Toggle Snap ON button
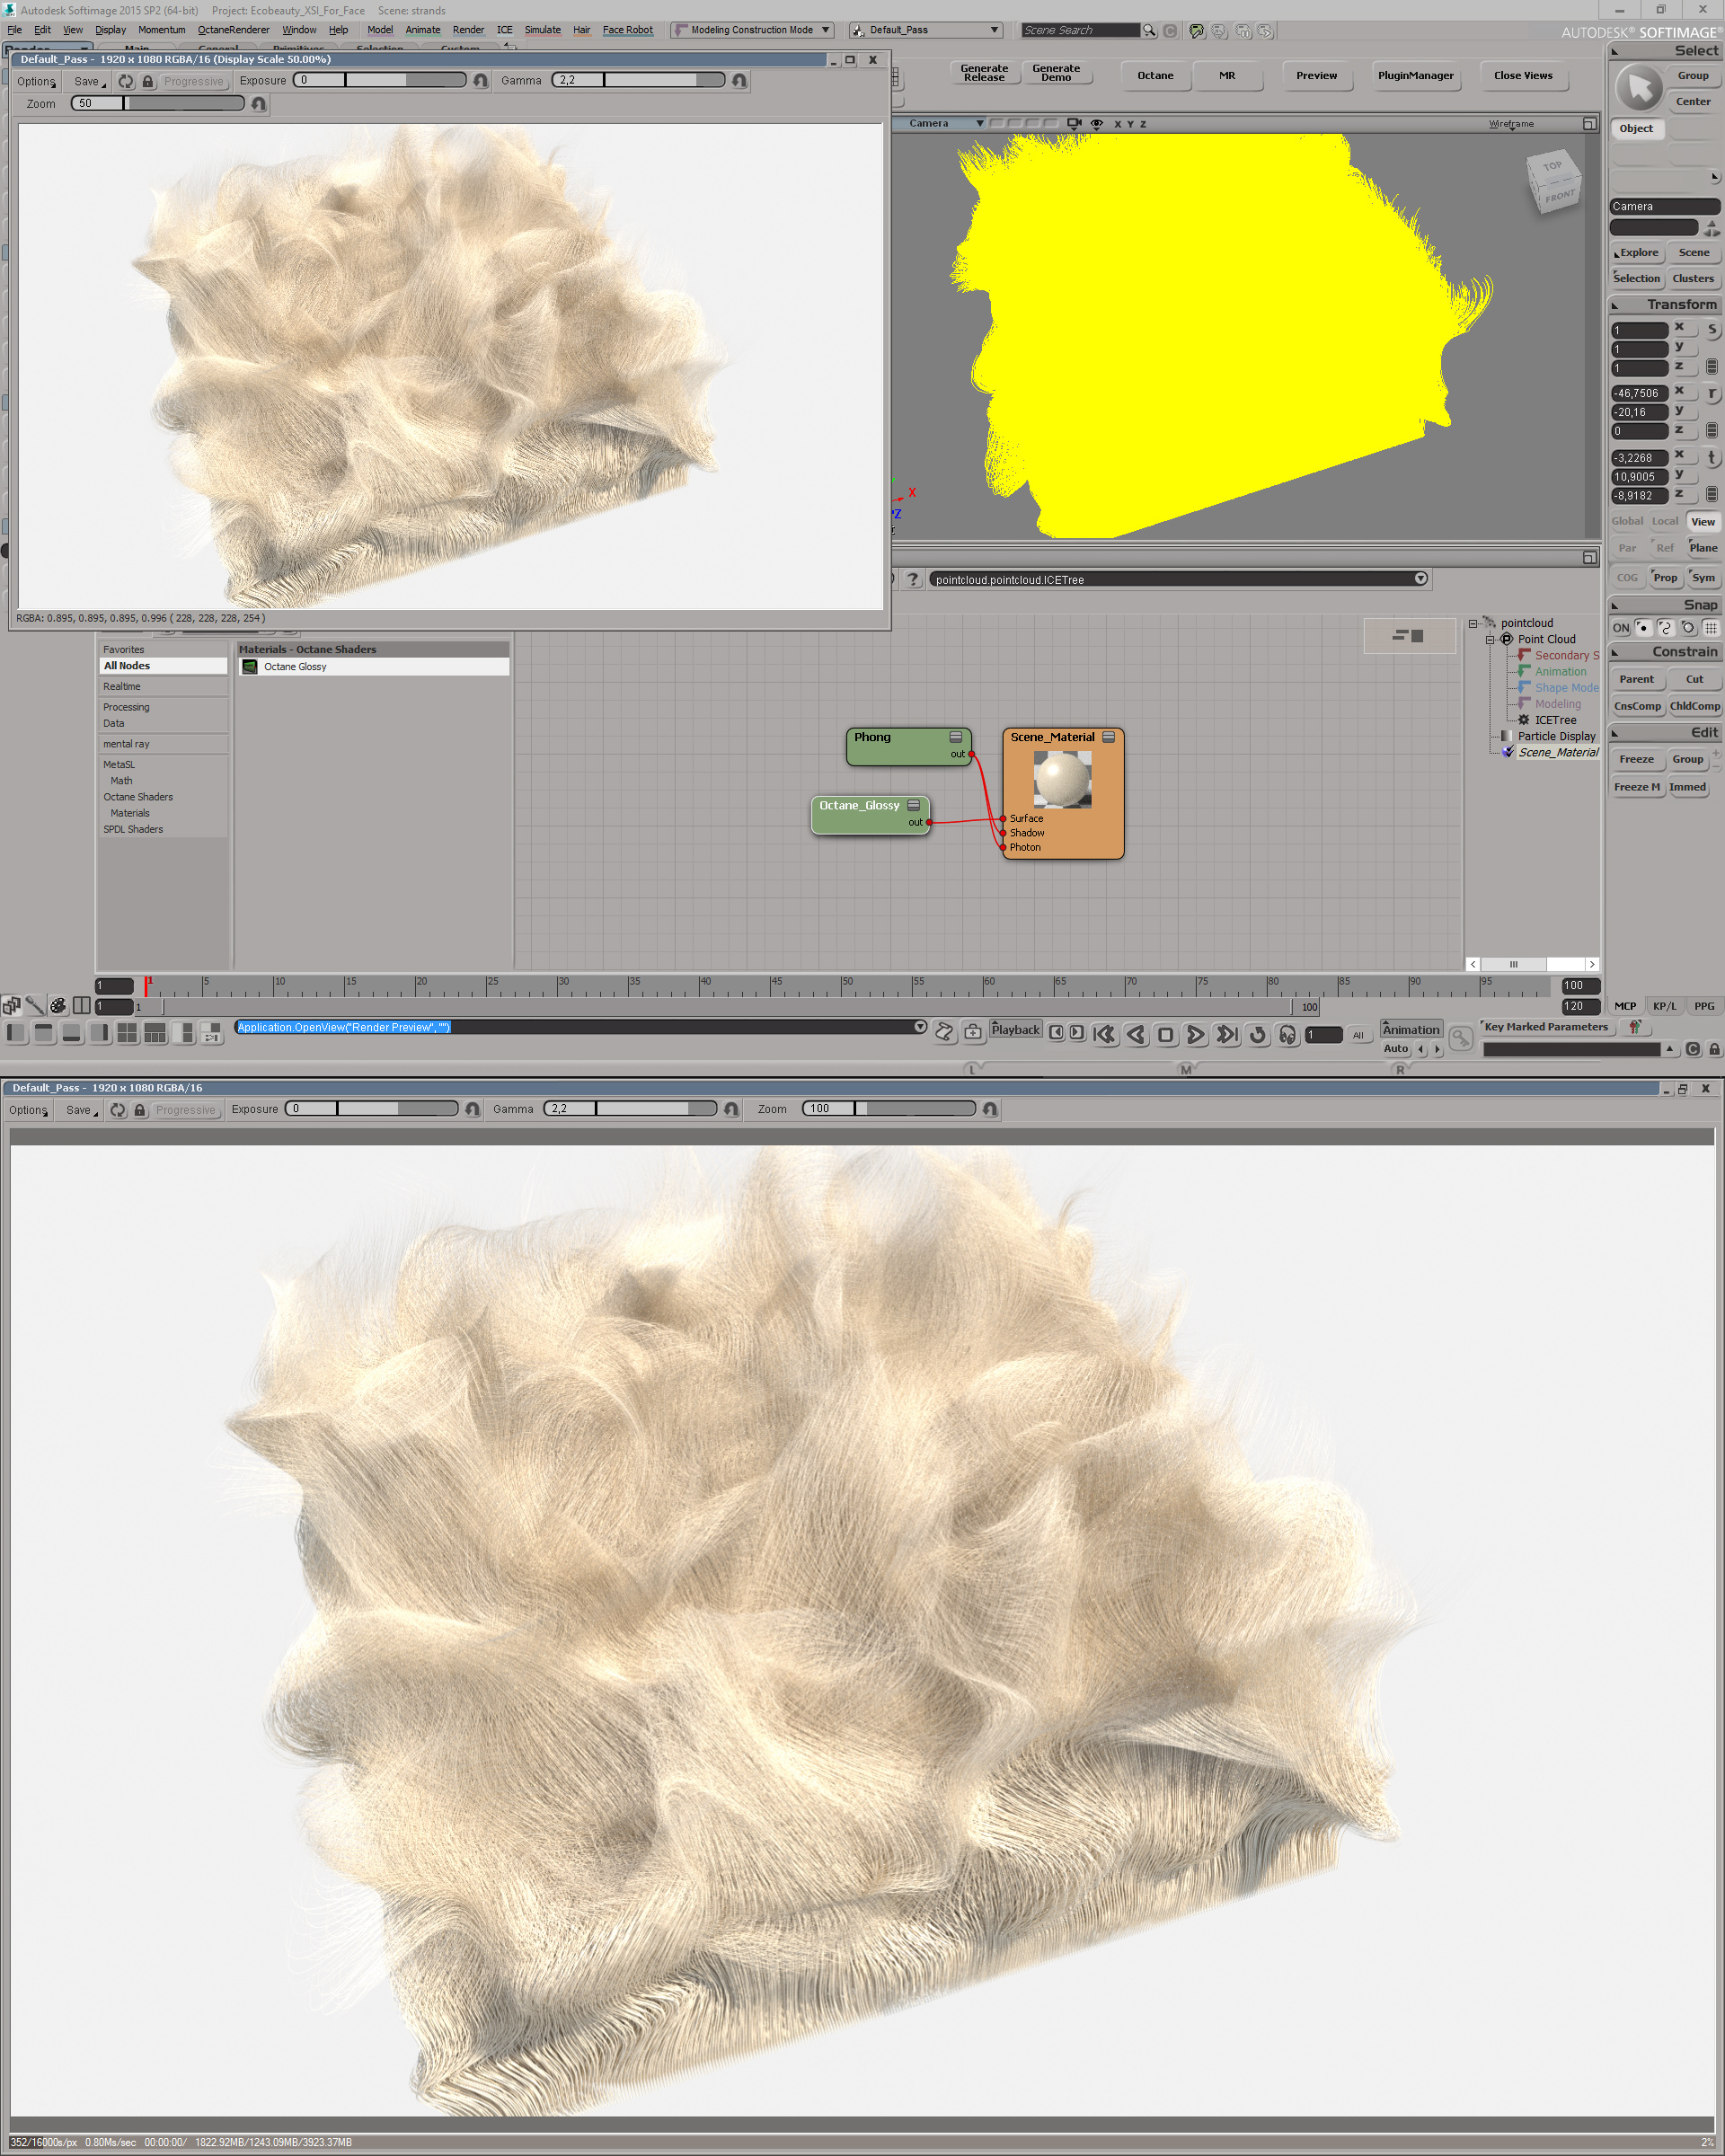The image size is (1725, 2156). [1621, 628]
